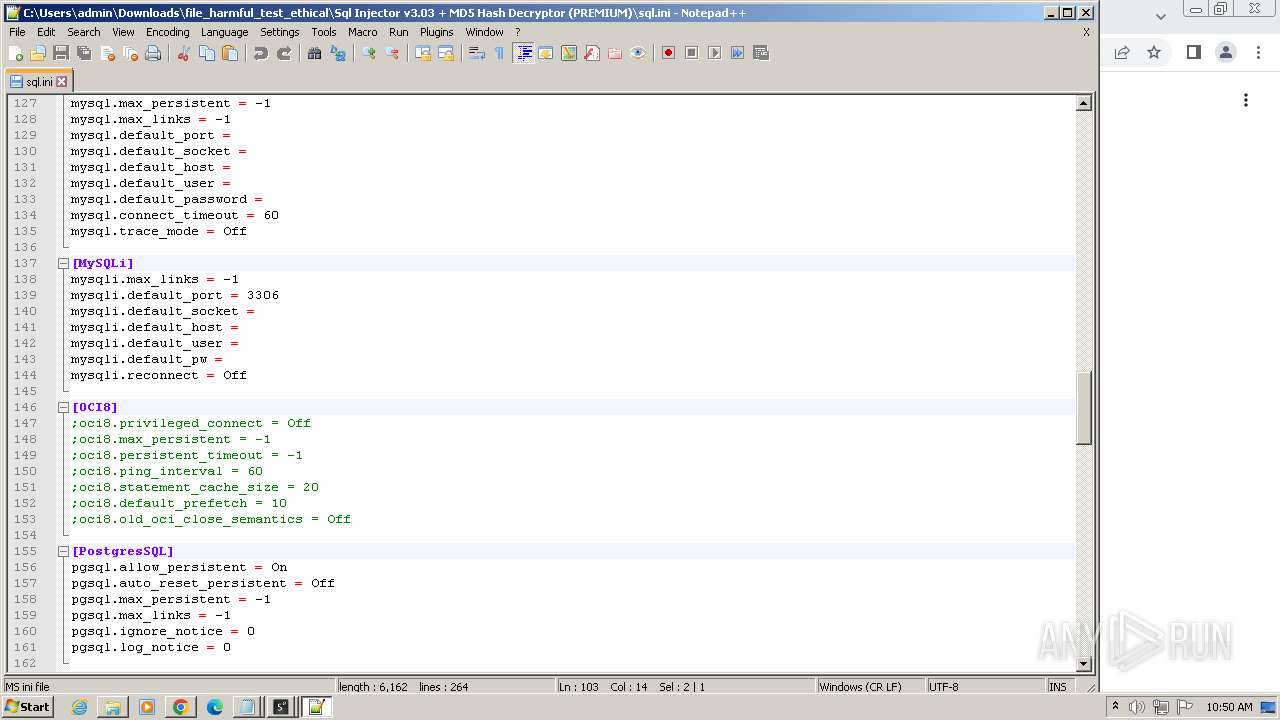Viewport: 1280px width, 720px height.
Task: Bookmark page with browser star icon
Action: point(1154,52)
